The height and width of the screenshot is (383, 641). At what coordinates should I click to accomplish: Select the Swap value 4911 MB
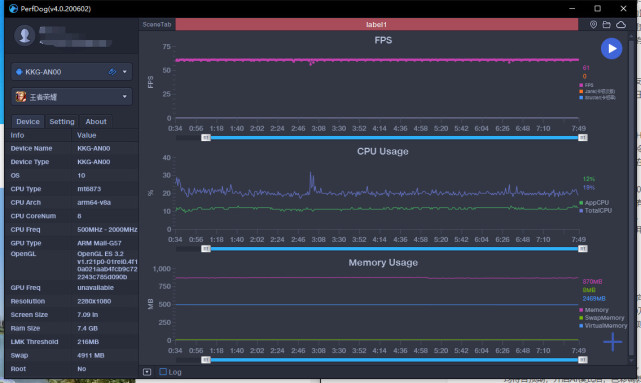(91, 355)
